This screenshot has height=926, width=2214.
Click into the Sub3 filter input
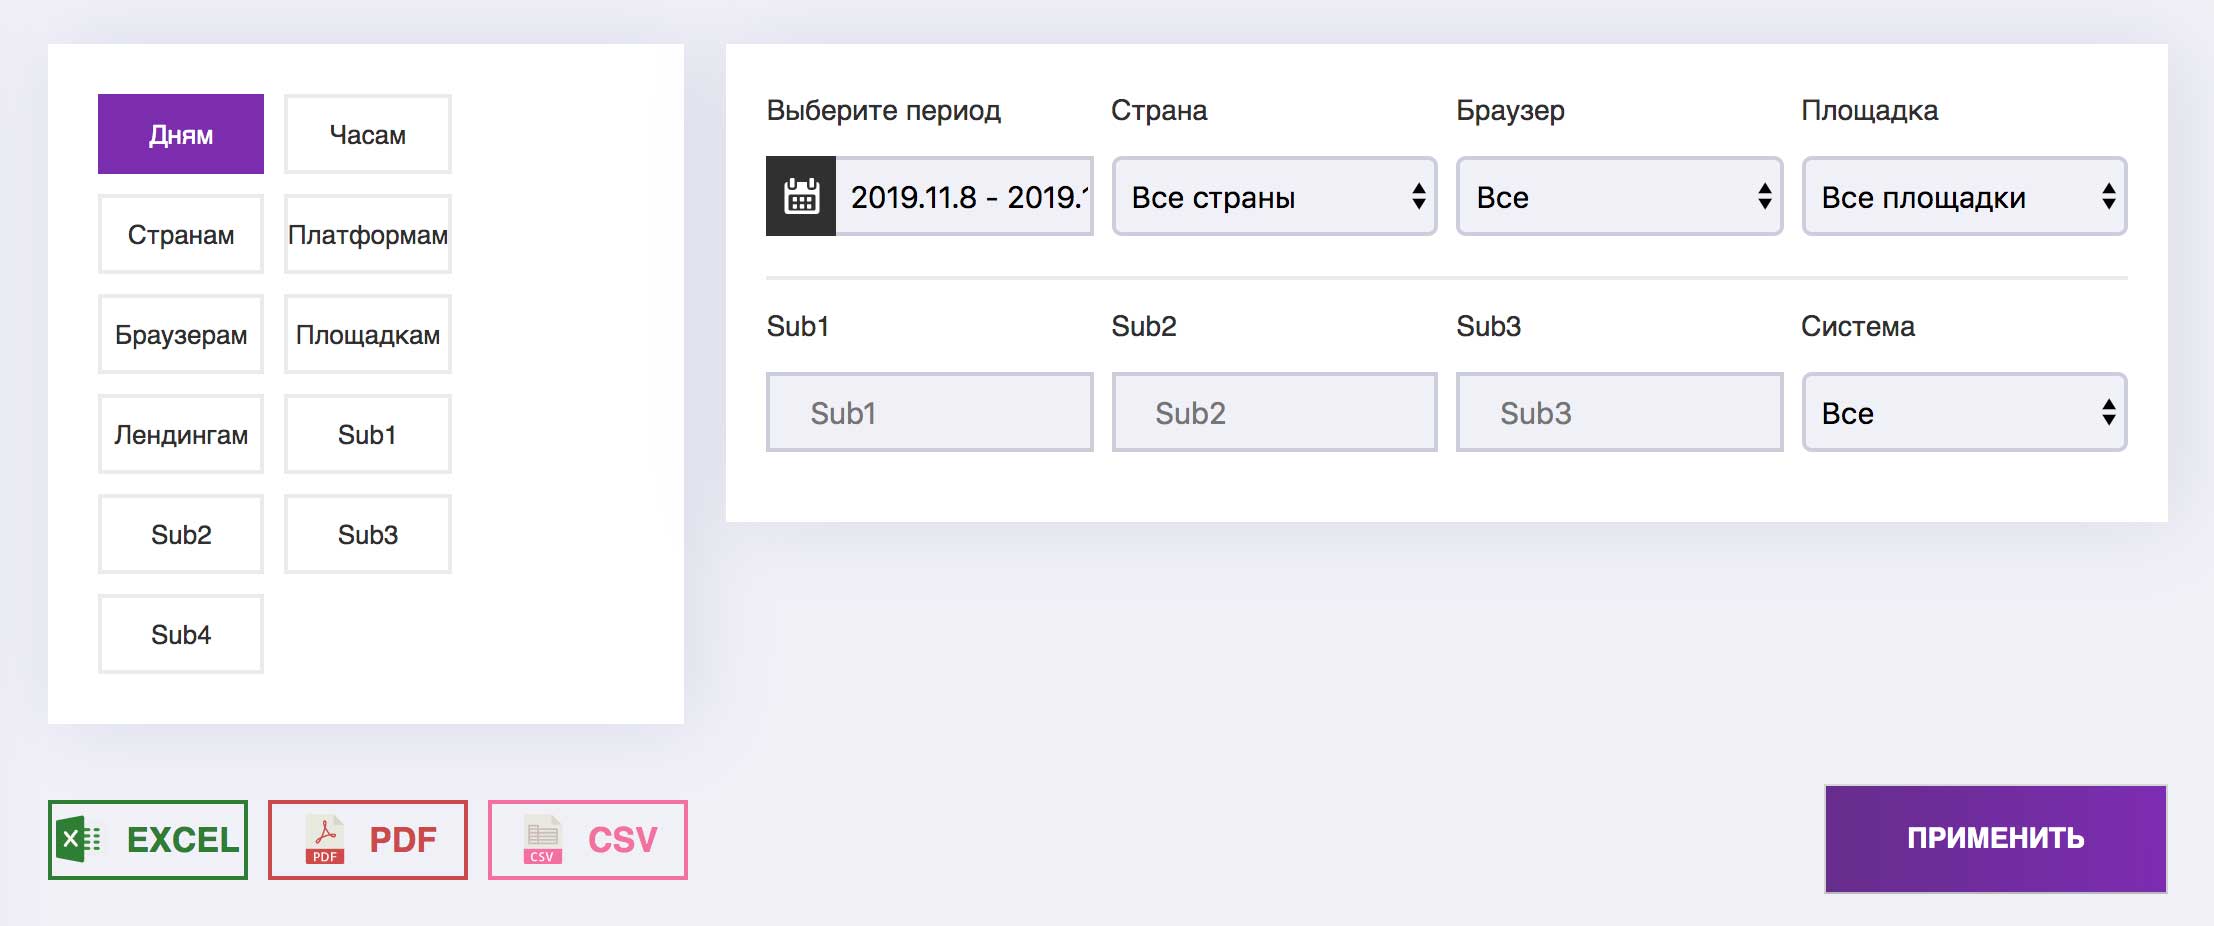point(1618,412)
